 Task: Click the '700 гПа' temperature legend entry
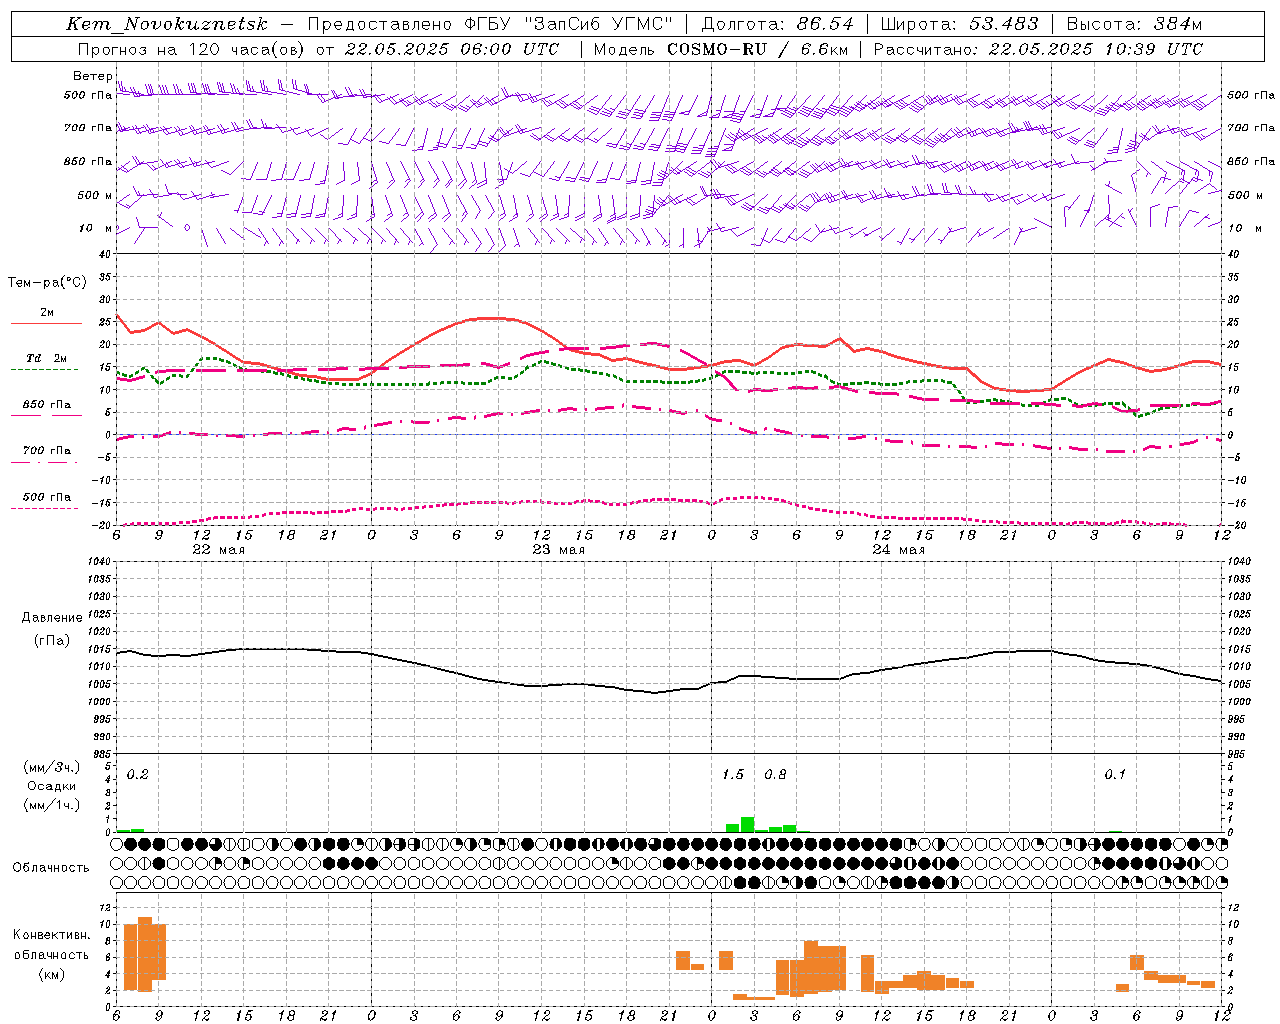(x=47, y=451)
